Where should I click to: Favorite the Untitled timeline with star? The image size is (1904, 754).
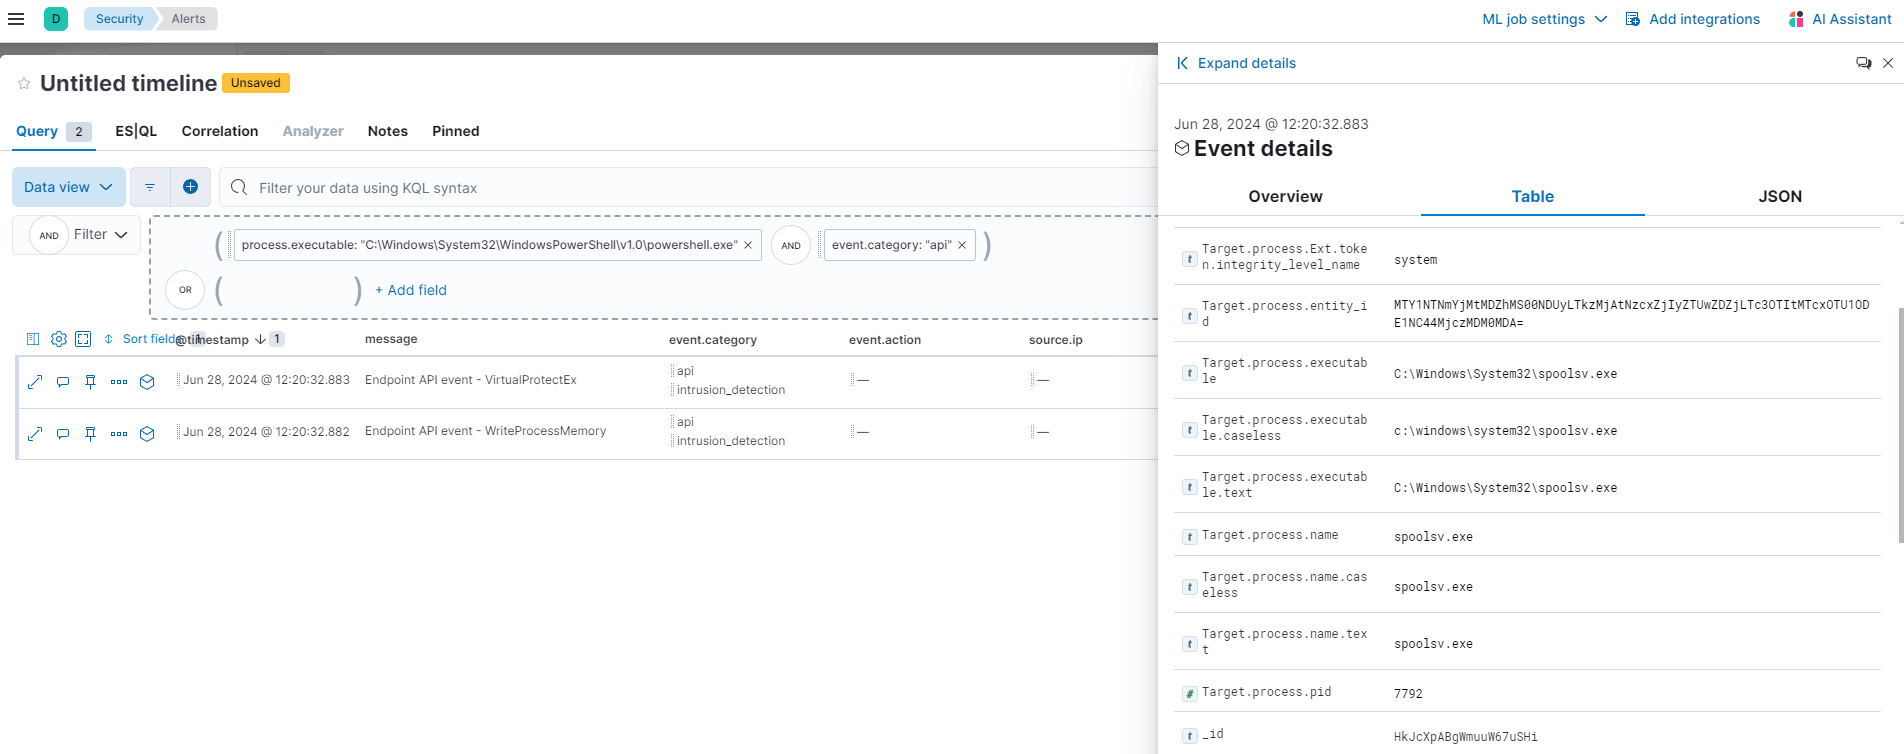[x=24, y=84]
